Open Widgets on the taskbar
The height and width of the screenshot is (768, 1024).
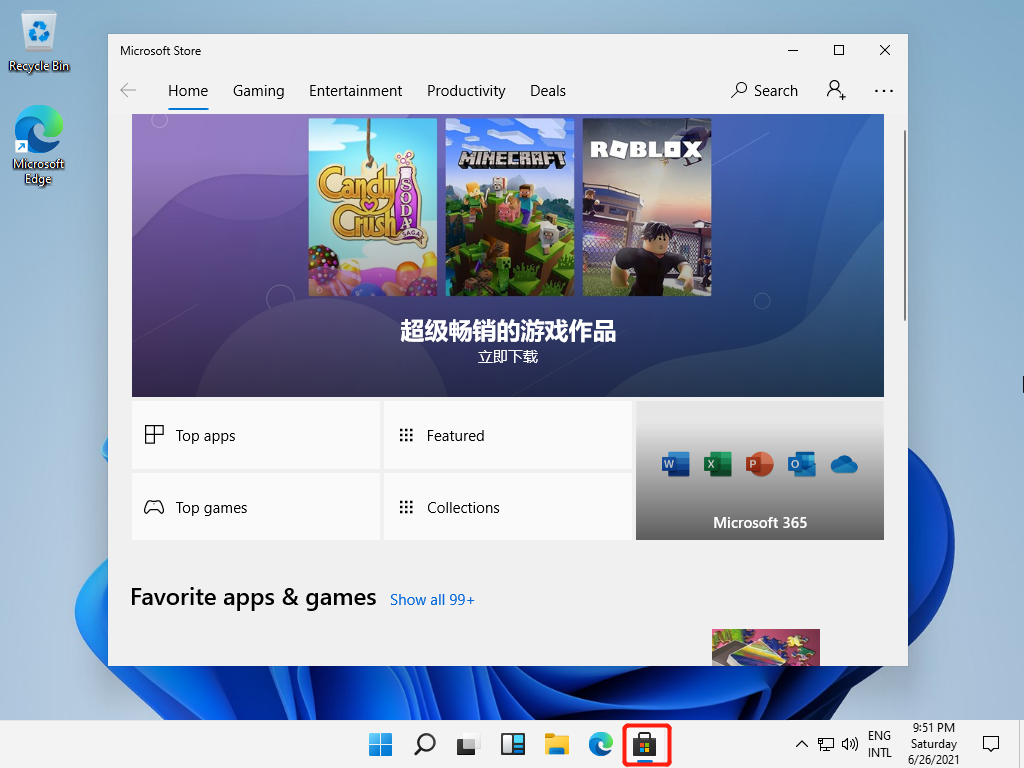point(513,744)
